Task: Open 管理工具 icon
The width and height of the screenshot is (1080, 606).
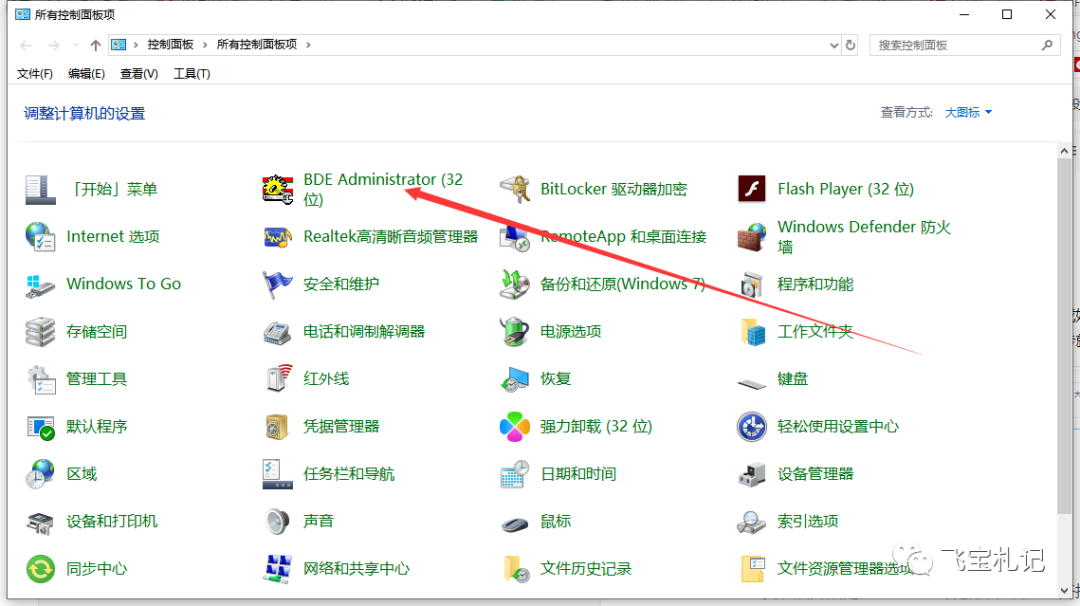Action: (40, 379)
